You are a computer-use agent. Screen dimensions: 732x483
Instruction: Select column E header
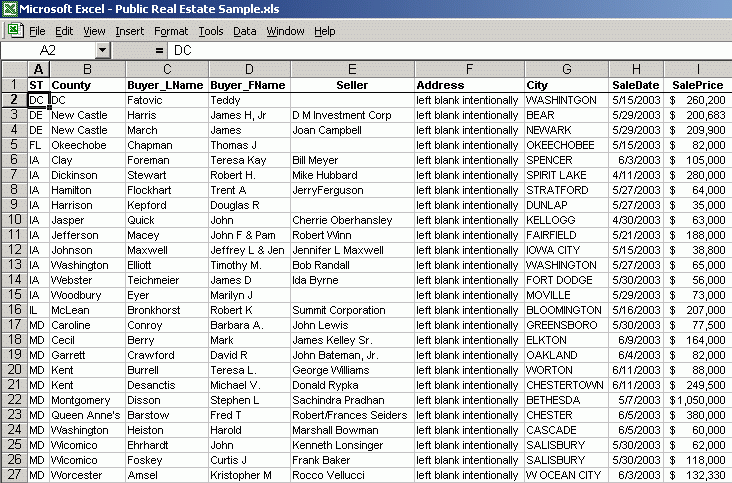352,69
